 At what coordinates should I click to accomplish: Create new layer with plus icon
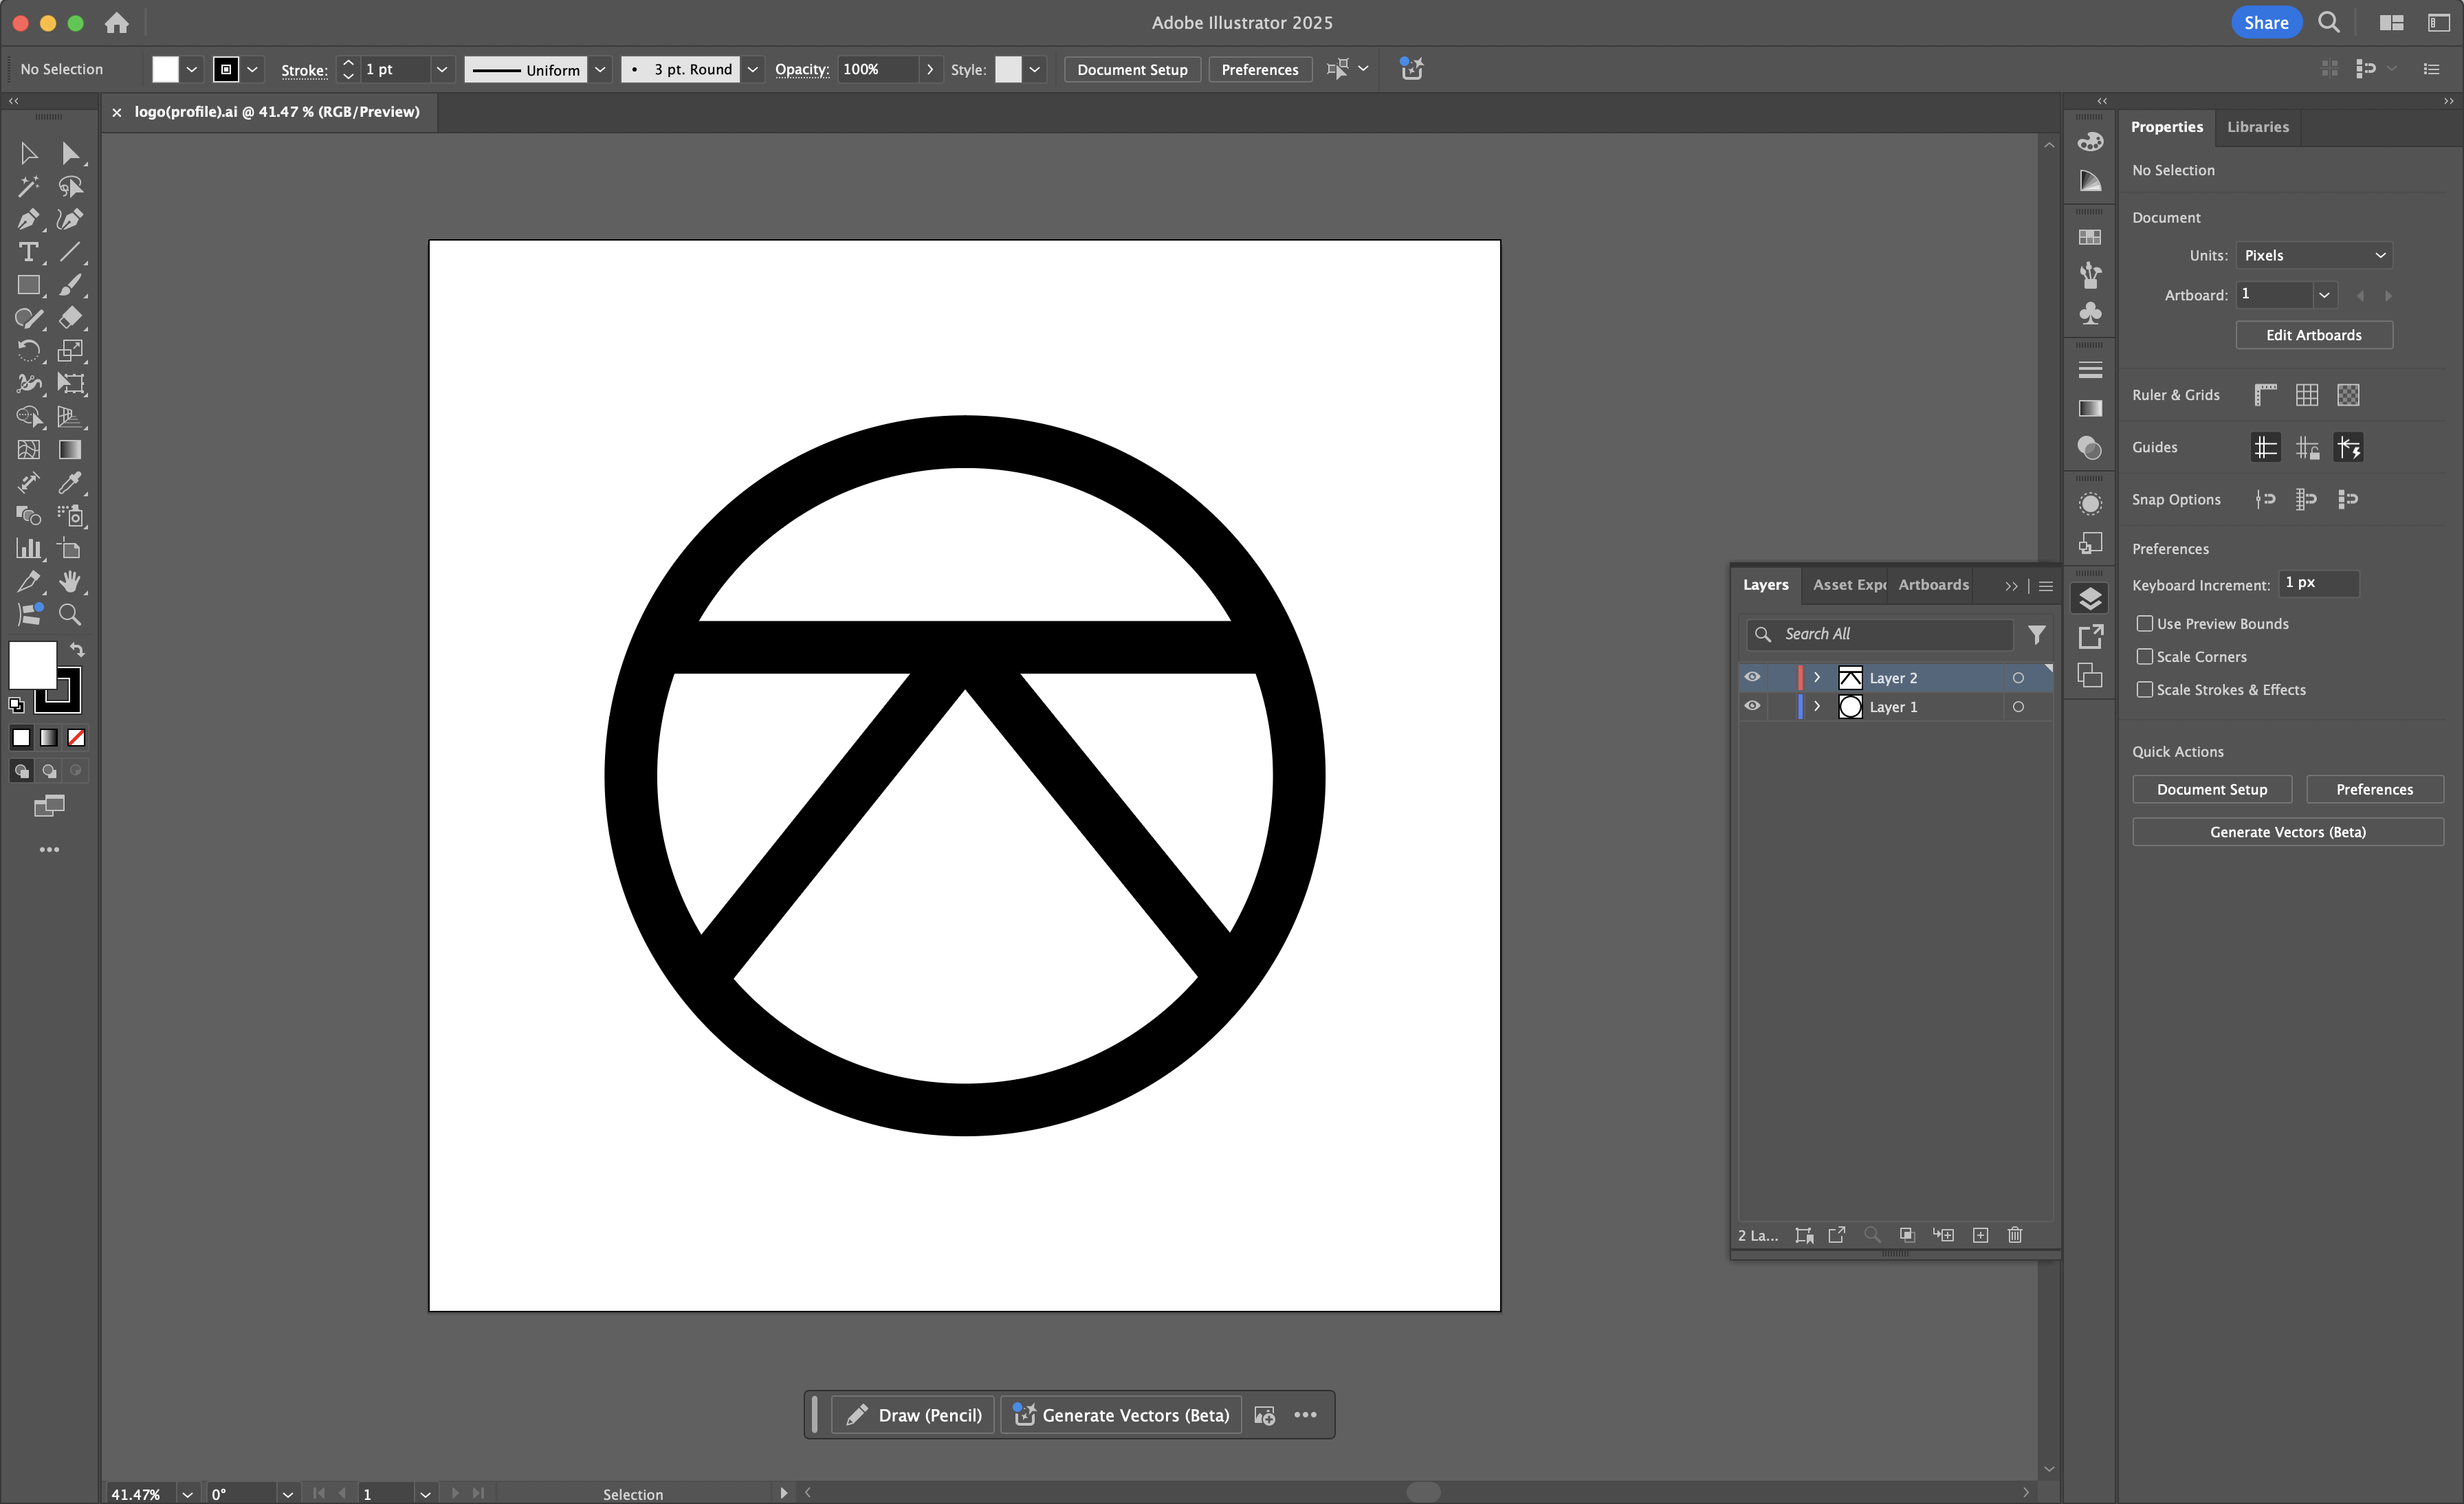tap(1980, 1235)
